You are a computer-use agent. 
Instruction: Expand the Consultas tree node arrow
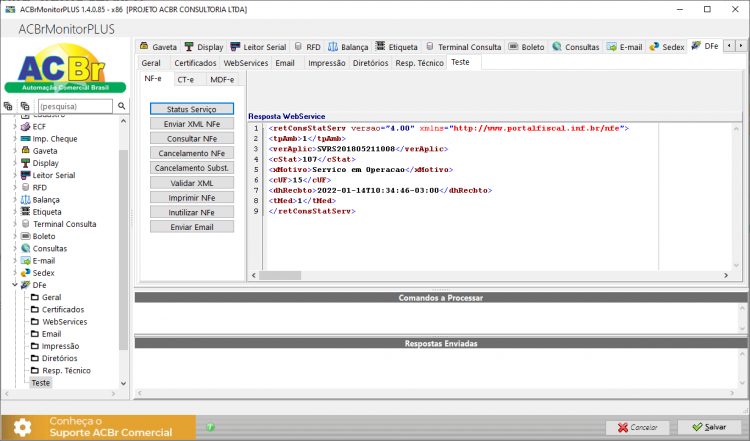point(15,248)
